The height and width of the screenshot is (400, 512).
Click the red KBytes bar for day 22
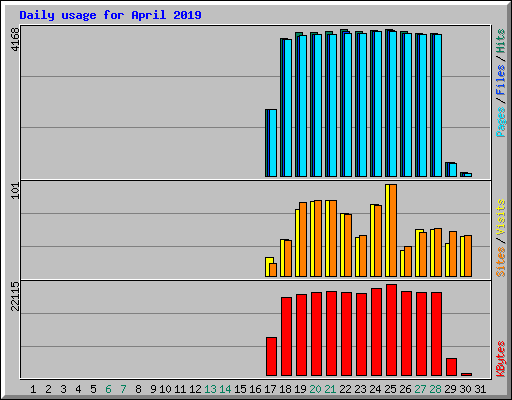346,334
